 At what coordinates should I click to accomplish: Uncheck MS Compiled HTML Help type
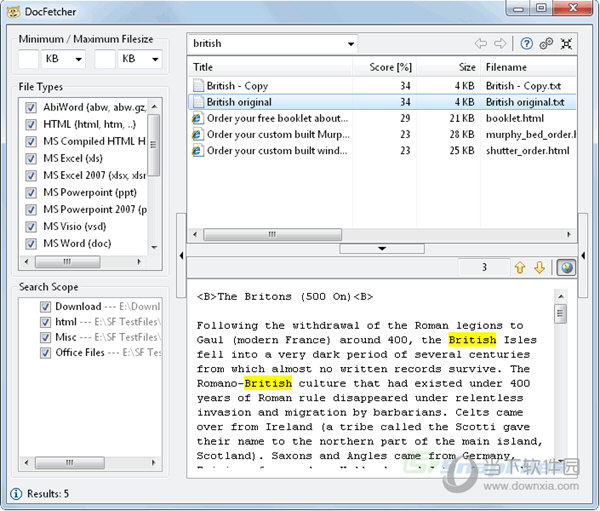click(31, 141)
